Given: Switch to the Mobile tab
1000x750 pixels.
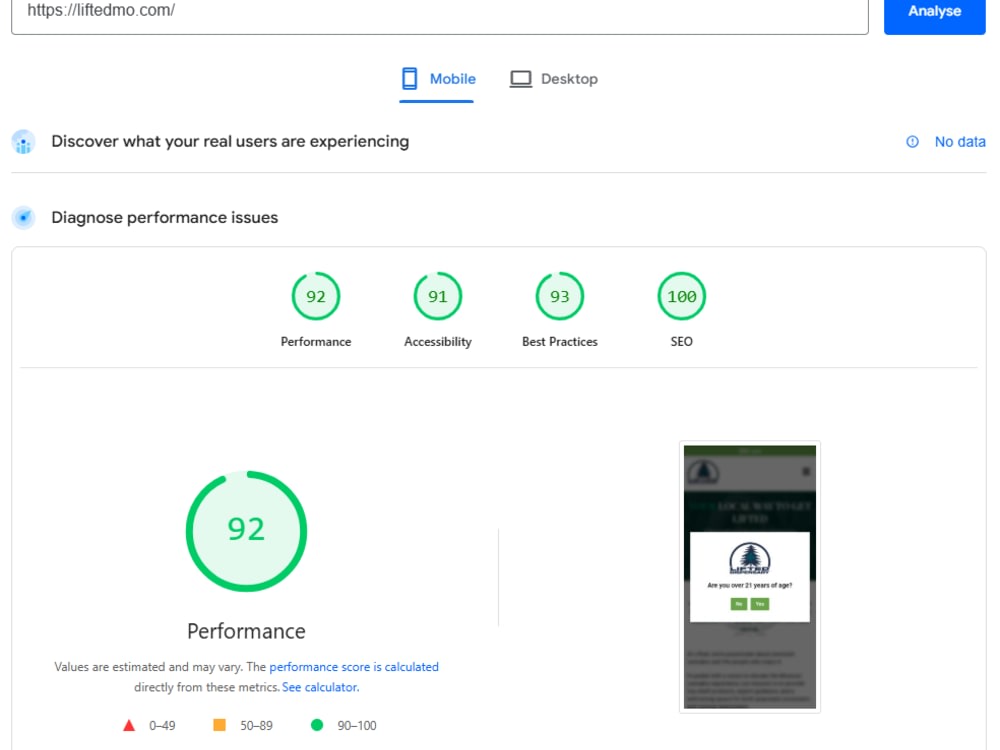Looking at the screenshot, I should [x=438, y=79].
